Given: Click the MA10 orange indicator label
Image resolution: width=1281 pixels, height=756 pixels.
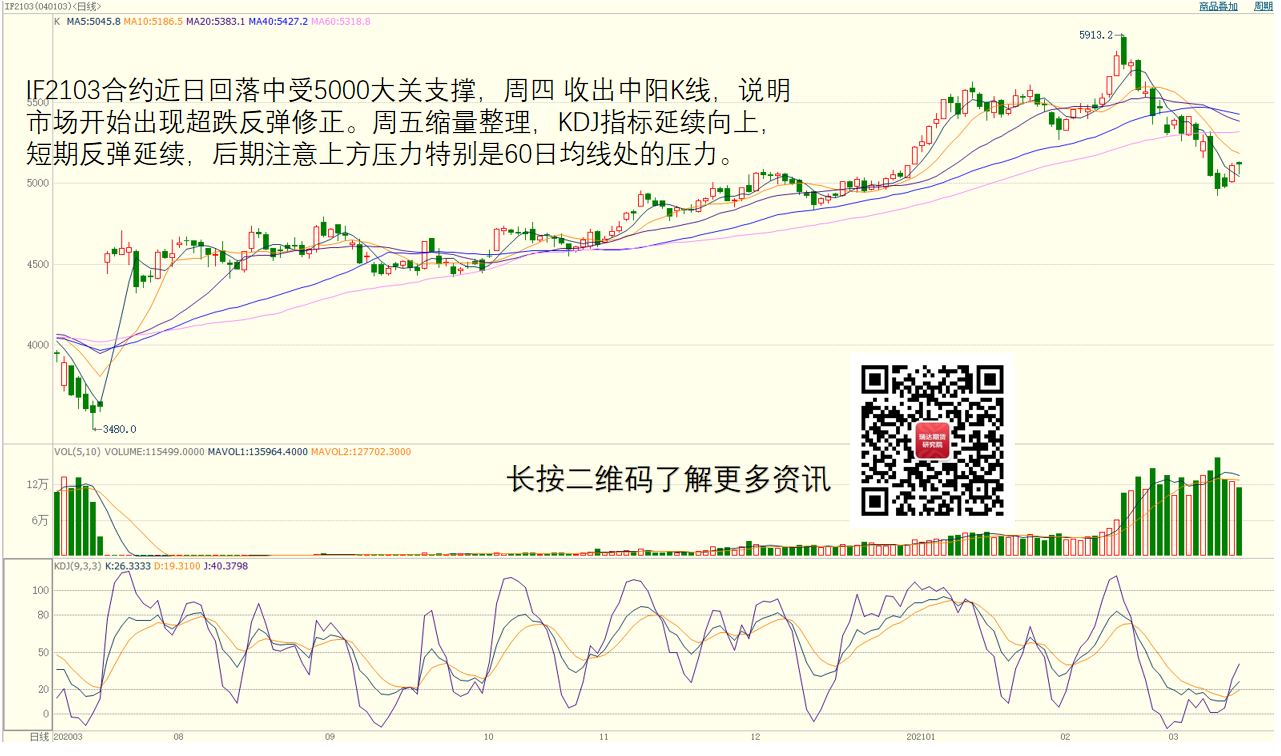Looking at the screenshot, I should [x=153, y=21].
